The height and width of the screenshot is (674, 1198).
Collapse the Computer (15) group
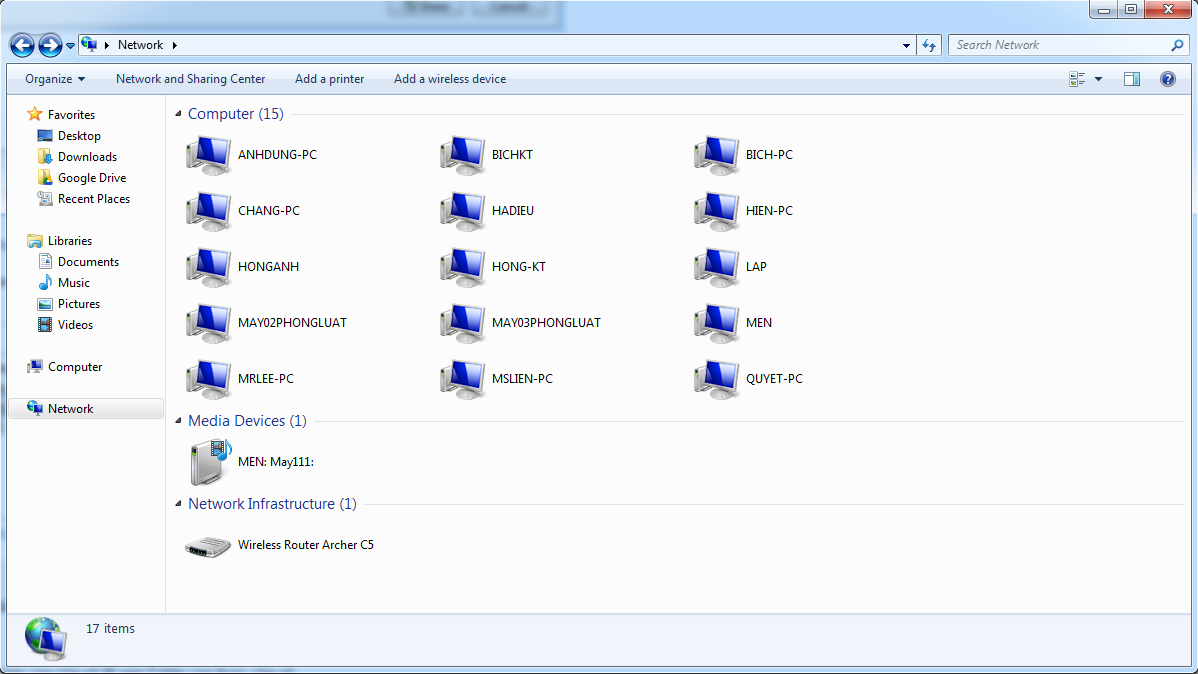pyautogui.click(x=179, y=114)
